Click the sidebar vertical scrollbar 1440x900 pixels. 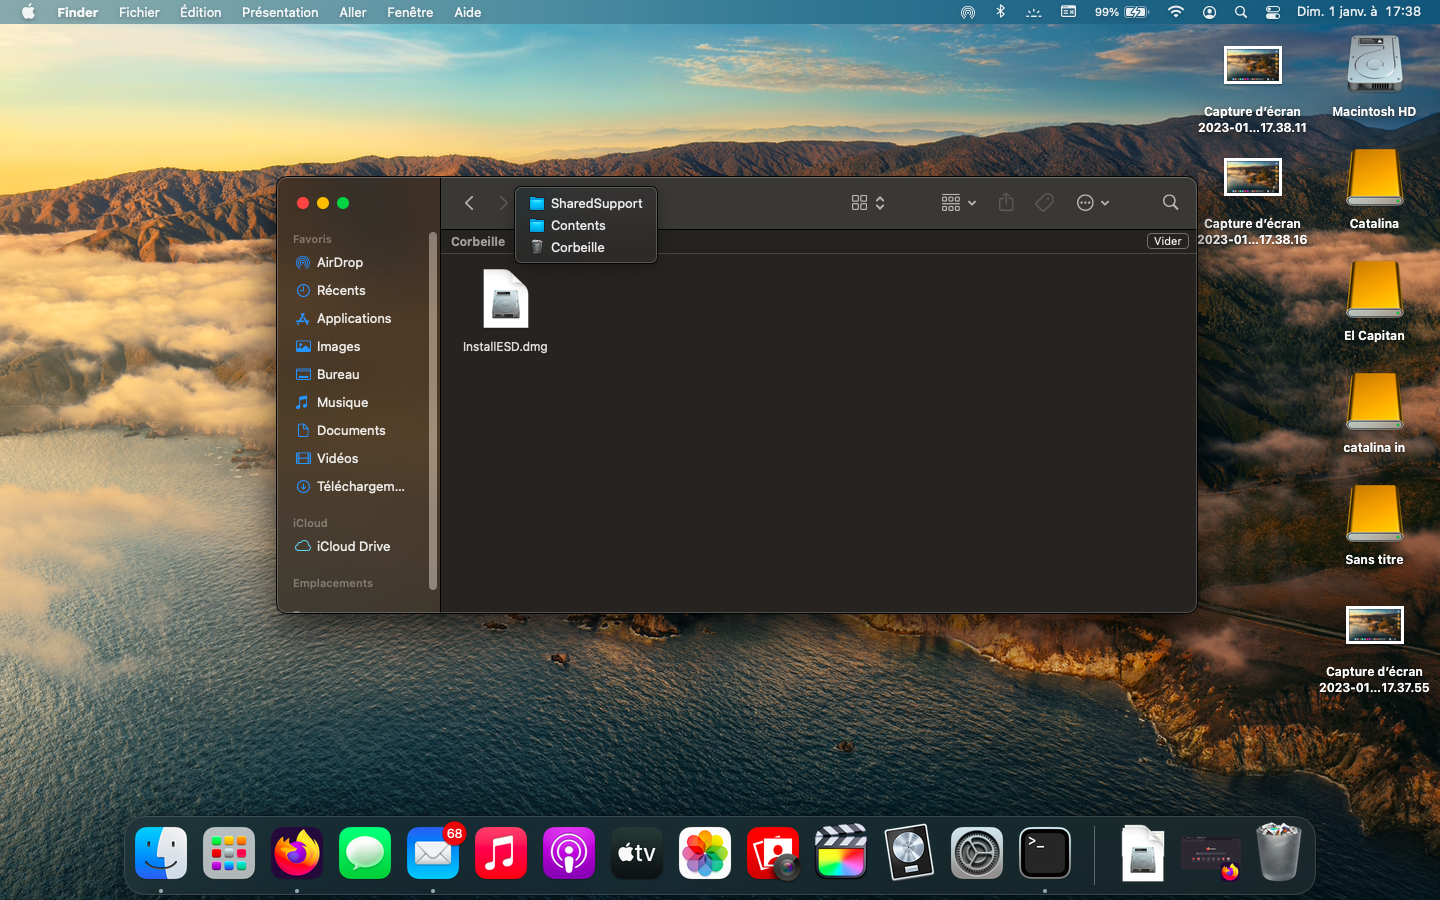coord(432,410)
